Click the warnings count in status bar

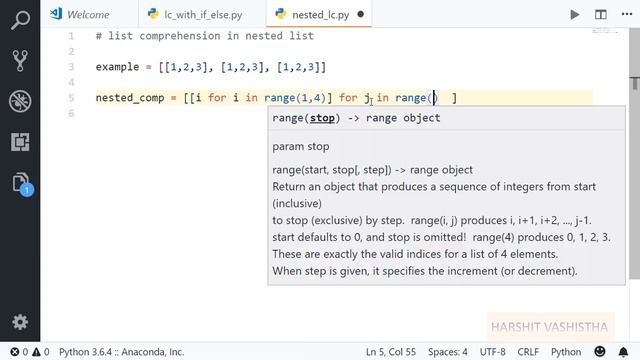click(41, 352)
